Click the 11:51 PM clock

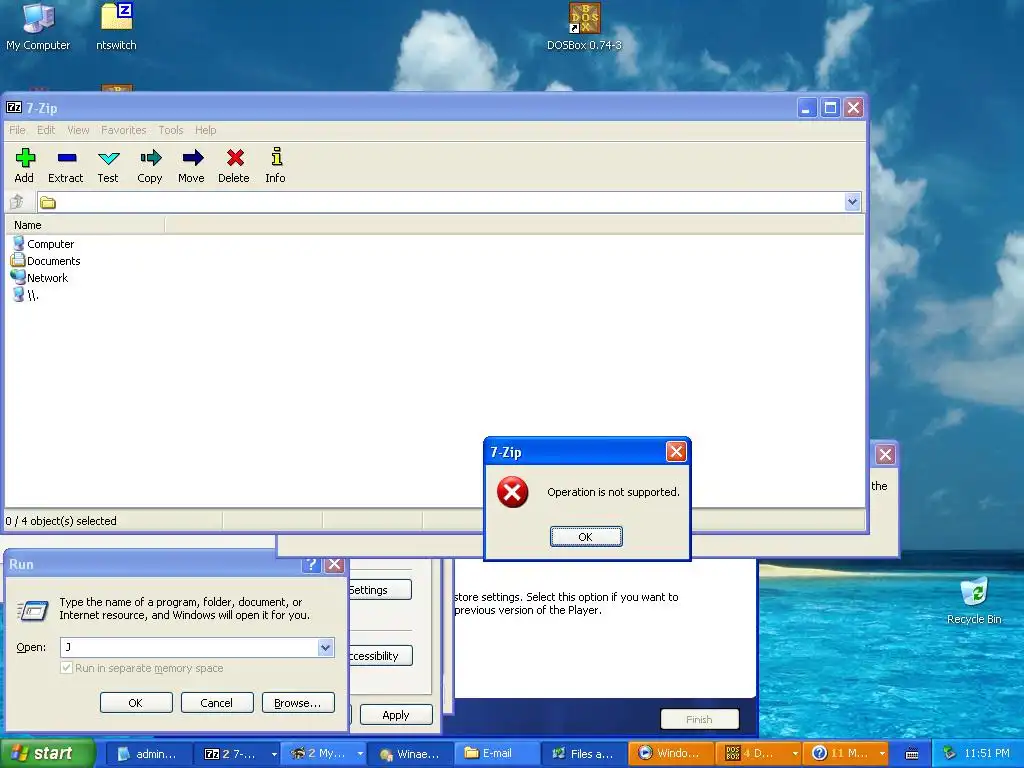click(x=987, y=753)
